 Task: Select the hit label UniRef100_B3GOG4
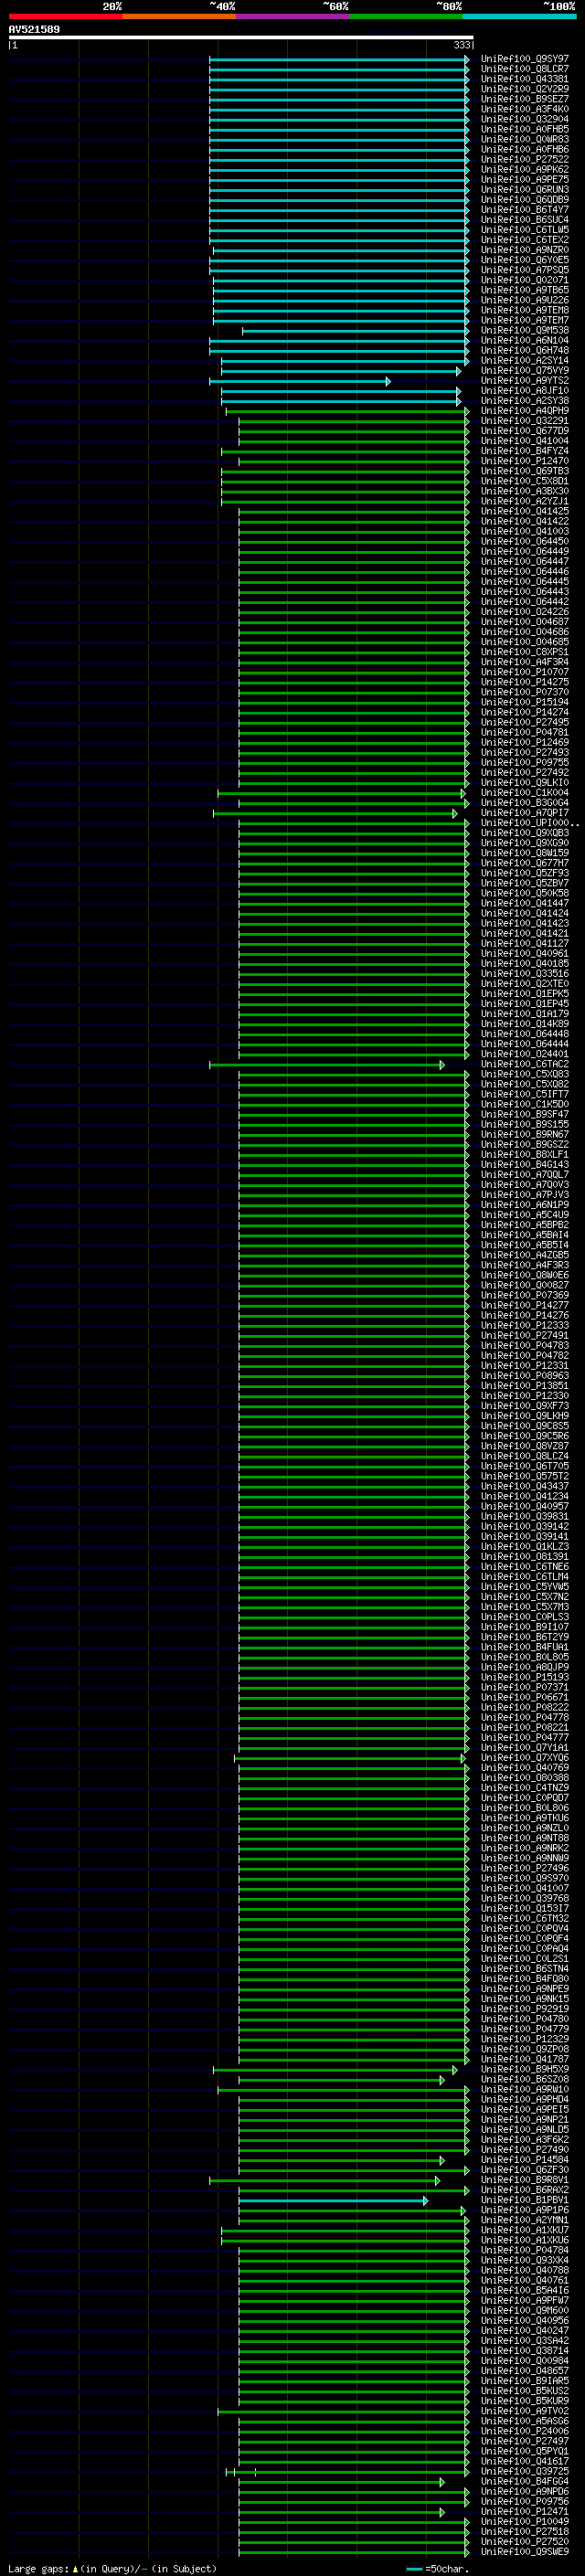point(524,803)
